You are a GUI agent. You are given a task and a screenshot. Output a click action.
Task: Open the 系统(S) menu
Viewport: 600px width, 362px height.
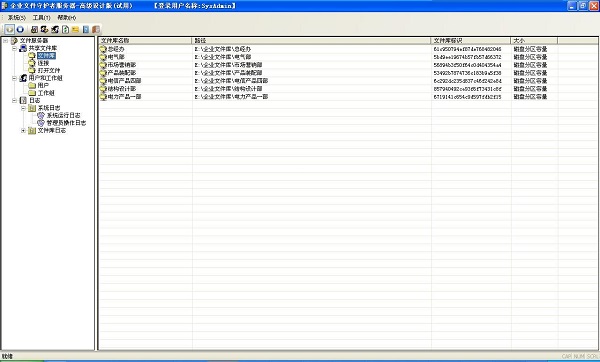17,18
